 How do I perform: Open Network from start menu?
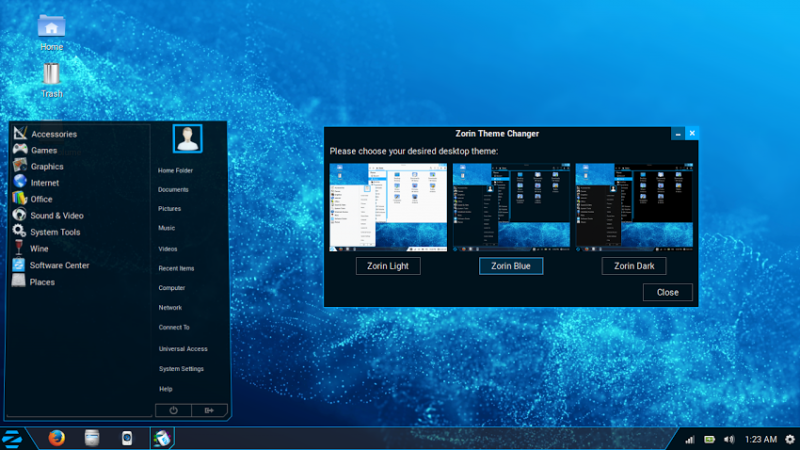[170, 308]
